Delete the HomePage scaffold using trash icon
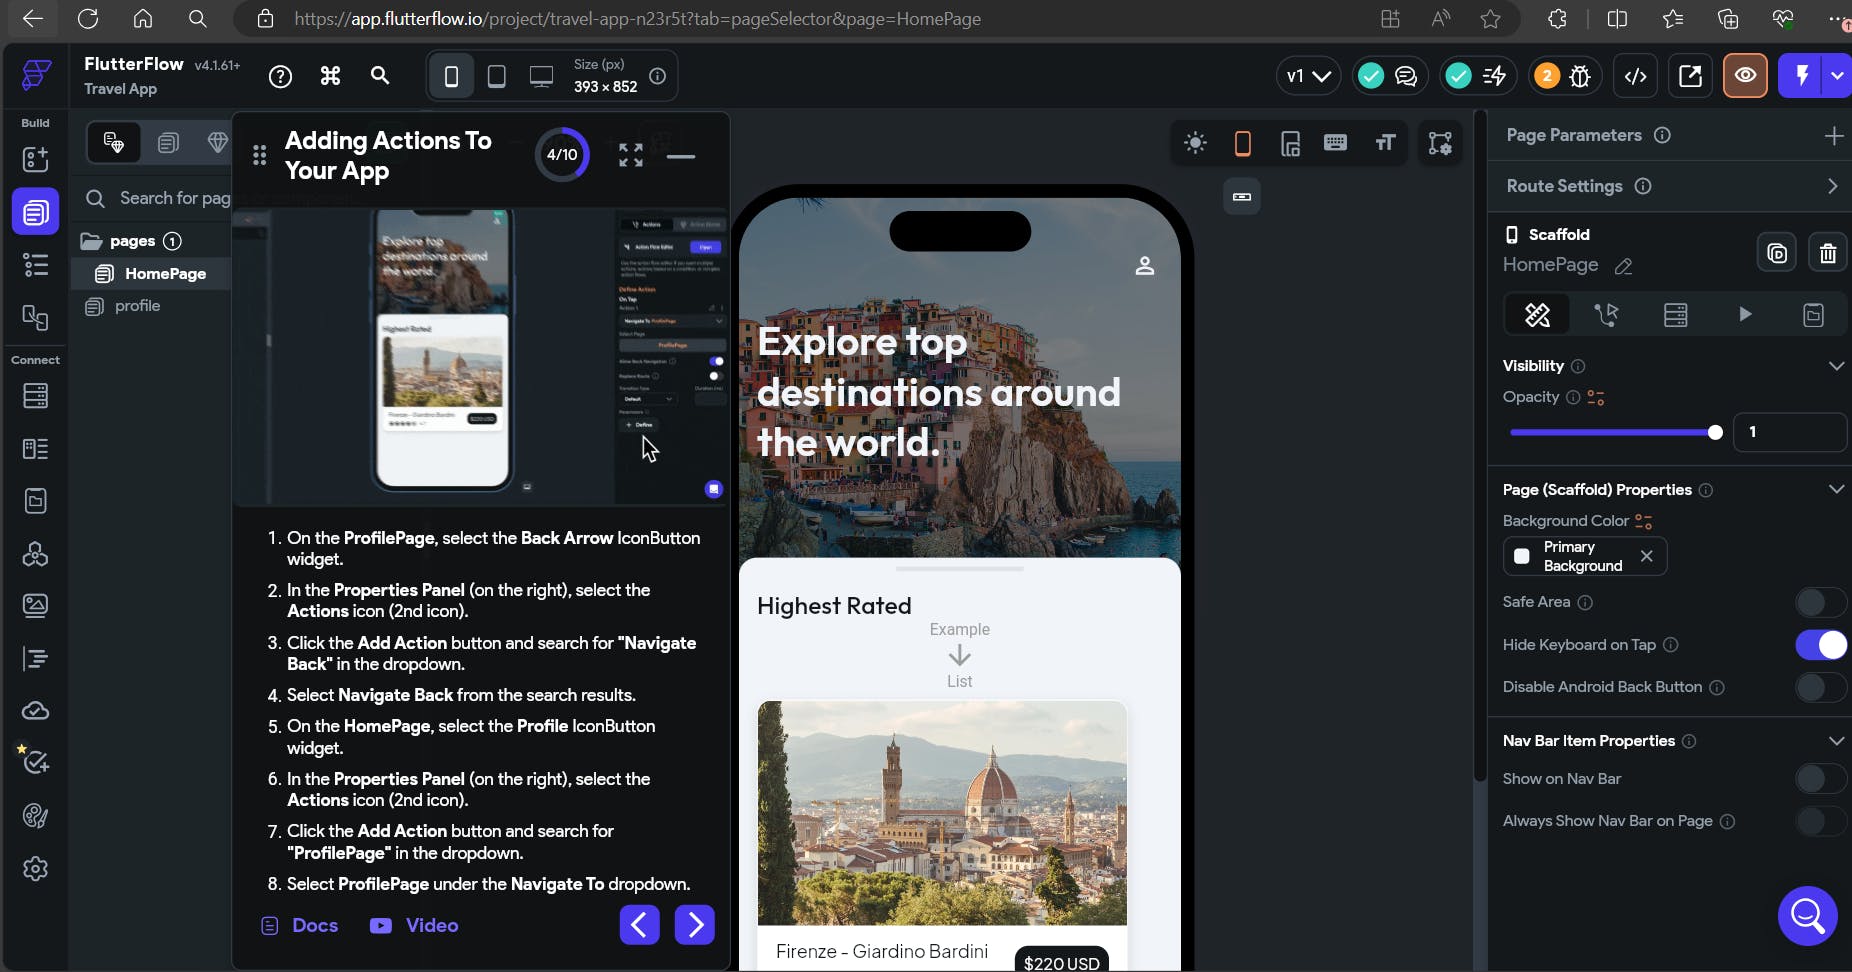The image size is (1852, 972). pyautogui.click(x=1827, y=253)
